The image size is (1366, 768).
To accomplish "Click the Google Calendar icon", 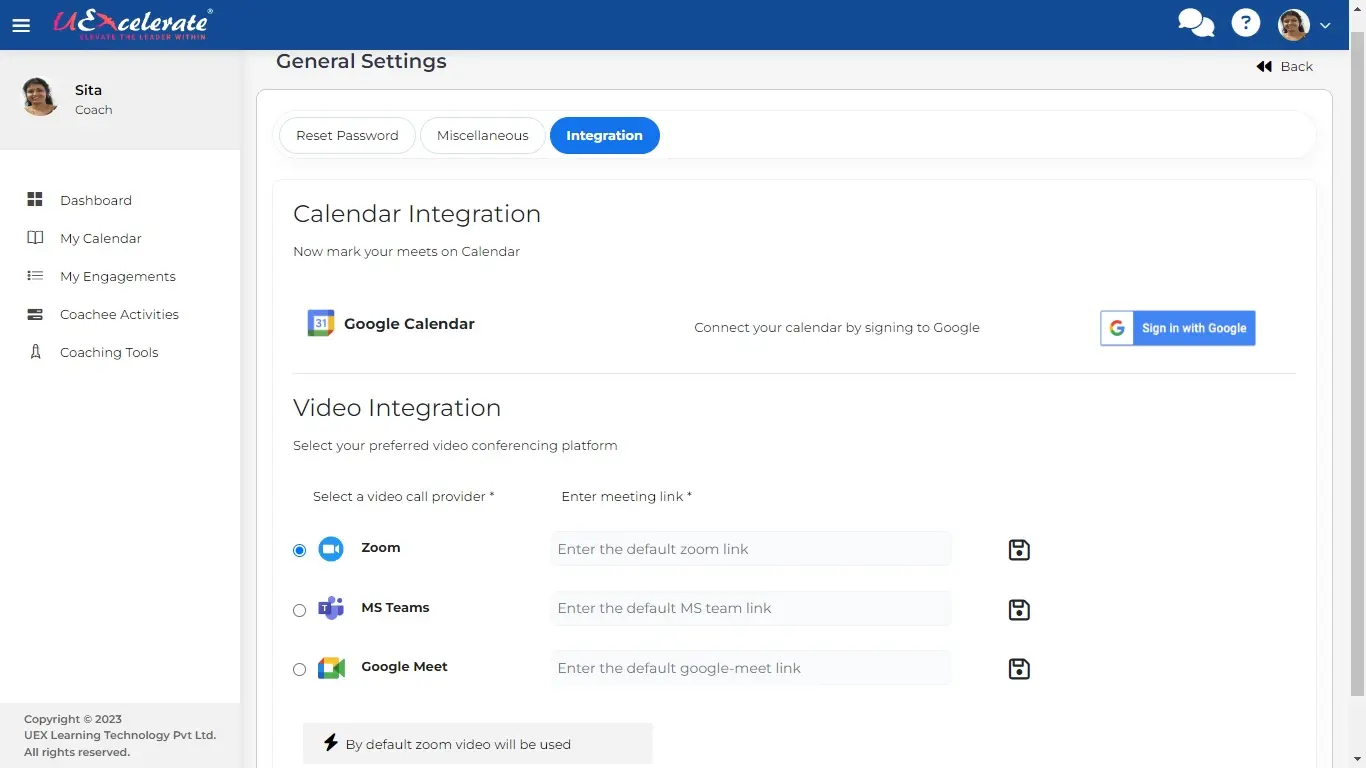I will tap(321, 324).
